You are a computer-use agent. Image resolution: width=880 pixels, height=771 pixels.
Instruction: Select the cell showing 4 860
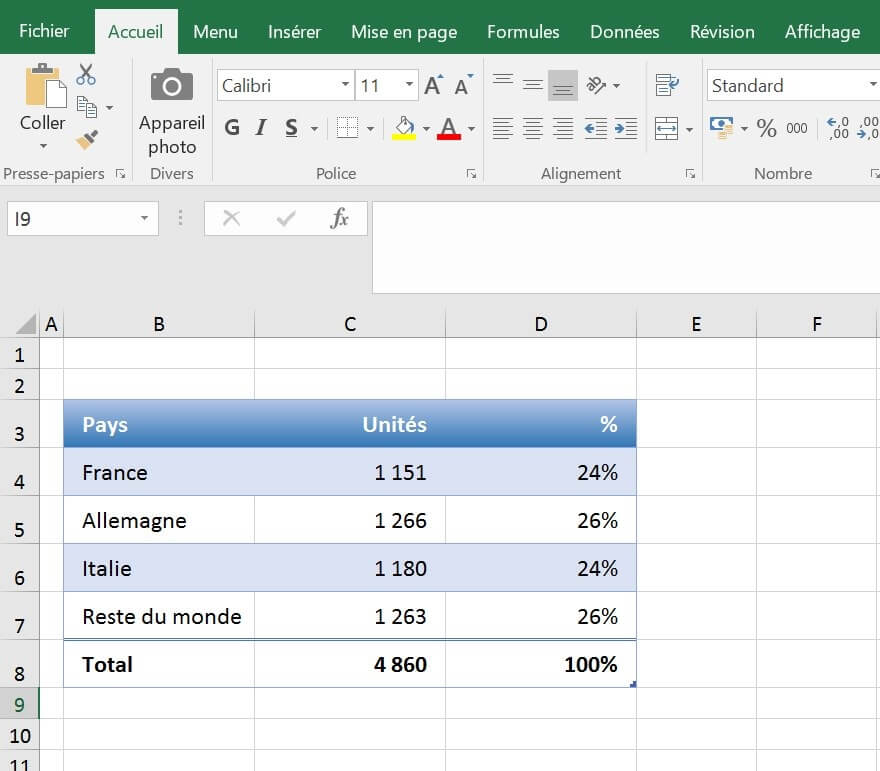350,664
